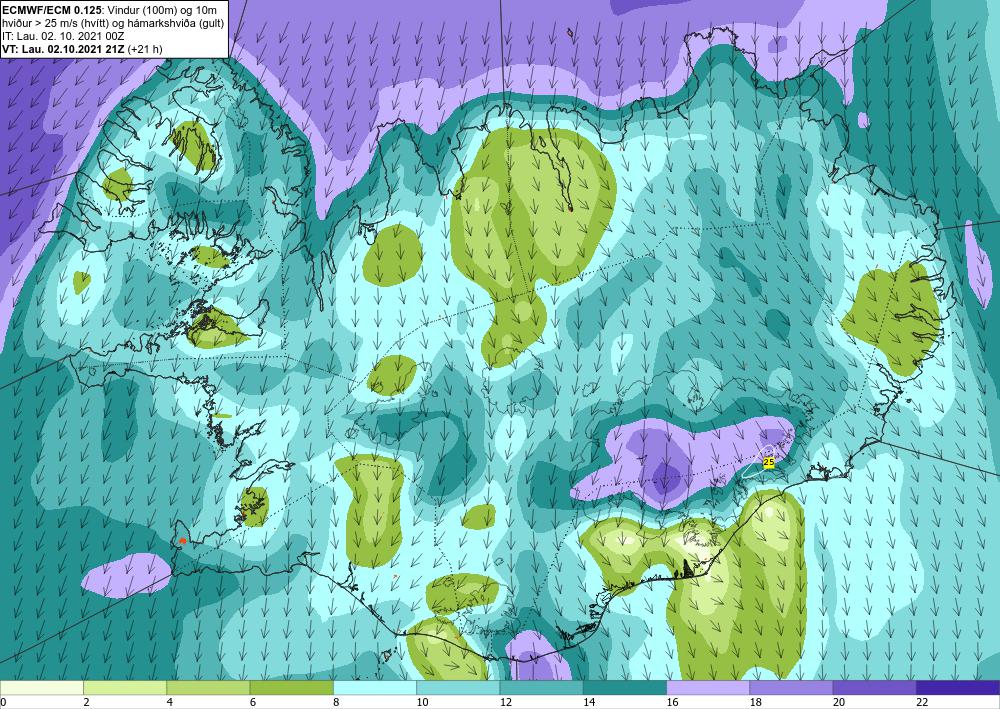The image size is (1000, 709).
Task: Pick the deepest purple legend swatch above 22
Action: click(x=958, y=687)
